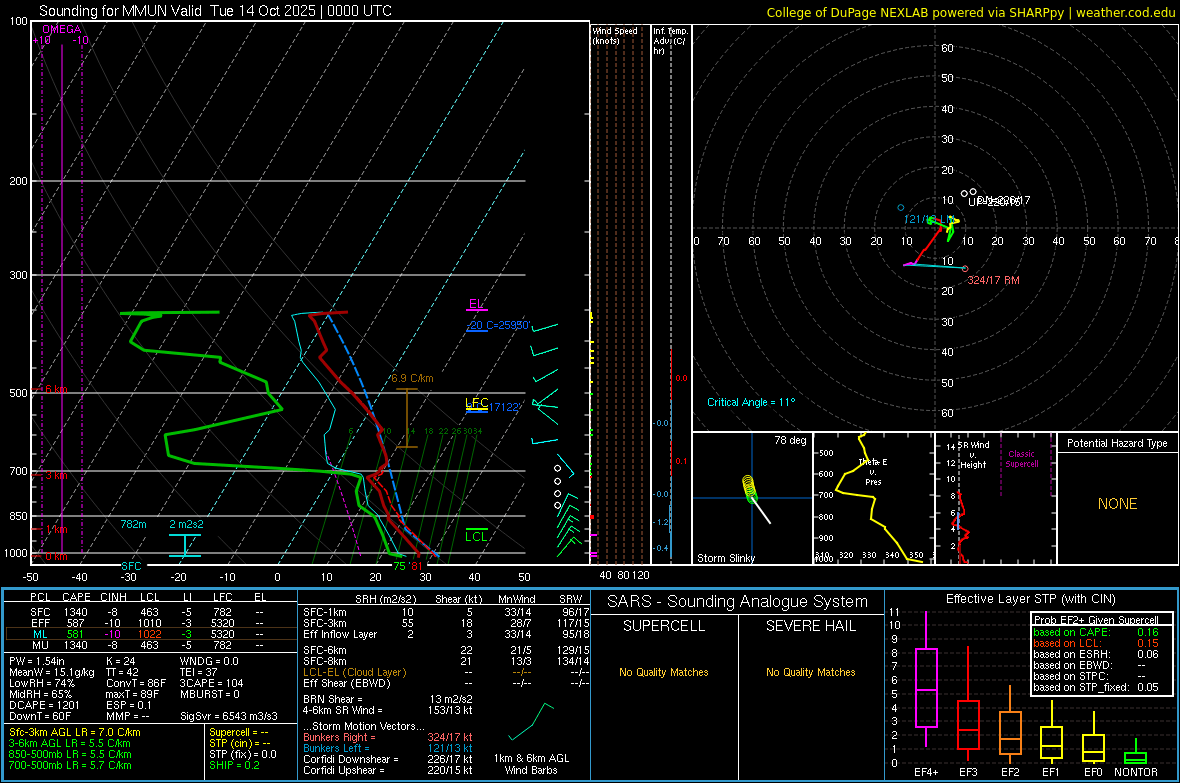Click the '121/13 LM' hodograph label

point(929,219)
